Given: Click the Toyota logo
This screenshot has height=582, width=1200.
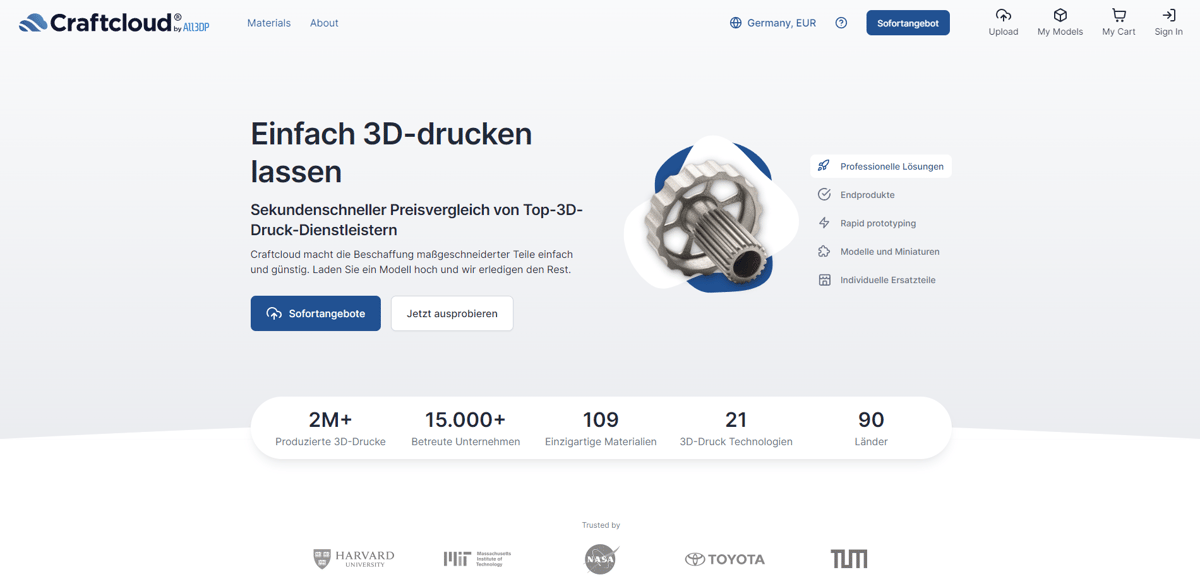Looking at the screenshot, I should (x=725, y=559).
